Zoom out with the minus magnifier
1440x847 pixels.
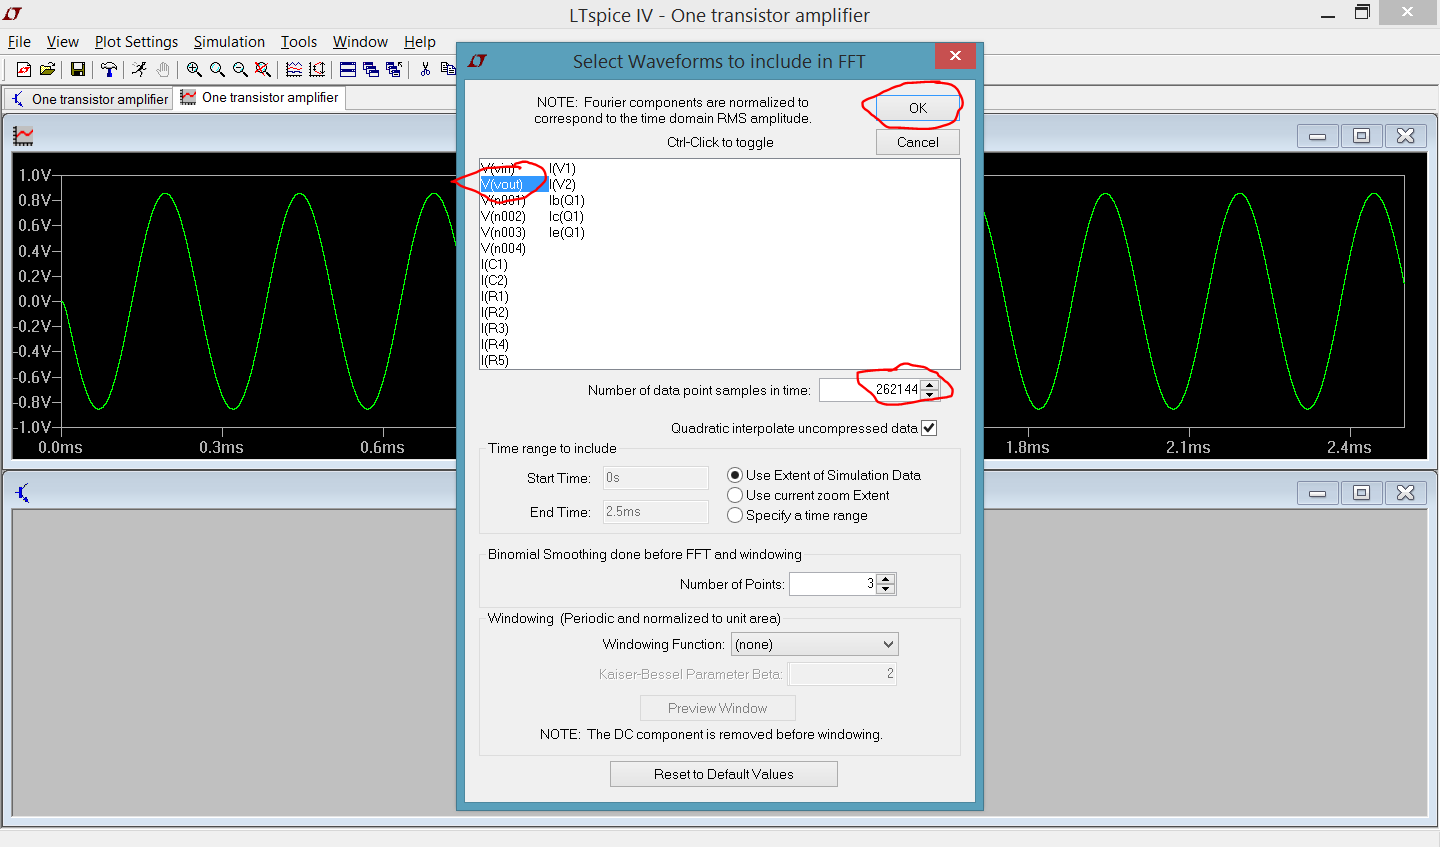coord(240,69)
